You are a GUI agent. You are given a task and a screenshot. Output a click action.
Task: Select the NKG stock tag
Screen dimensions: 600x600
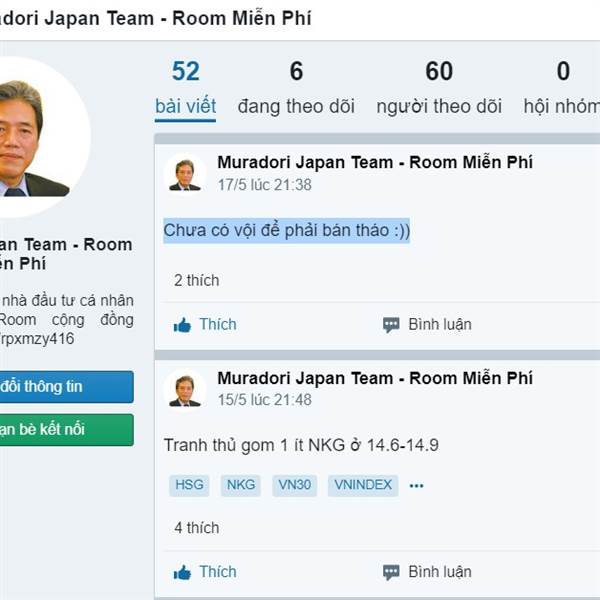(x=241, y=486)
